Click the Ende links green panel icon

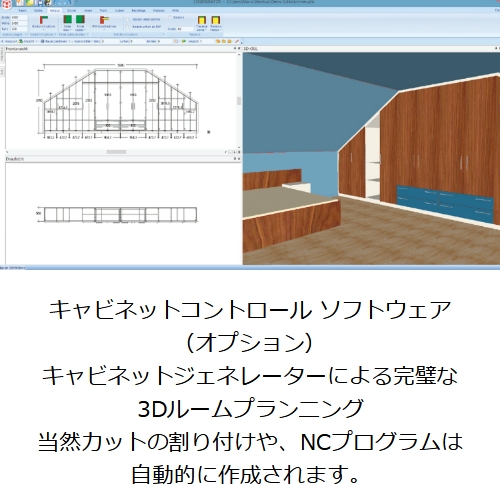click(x=68, y=19)
